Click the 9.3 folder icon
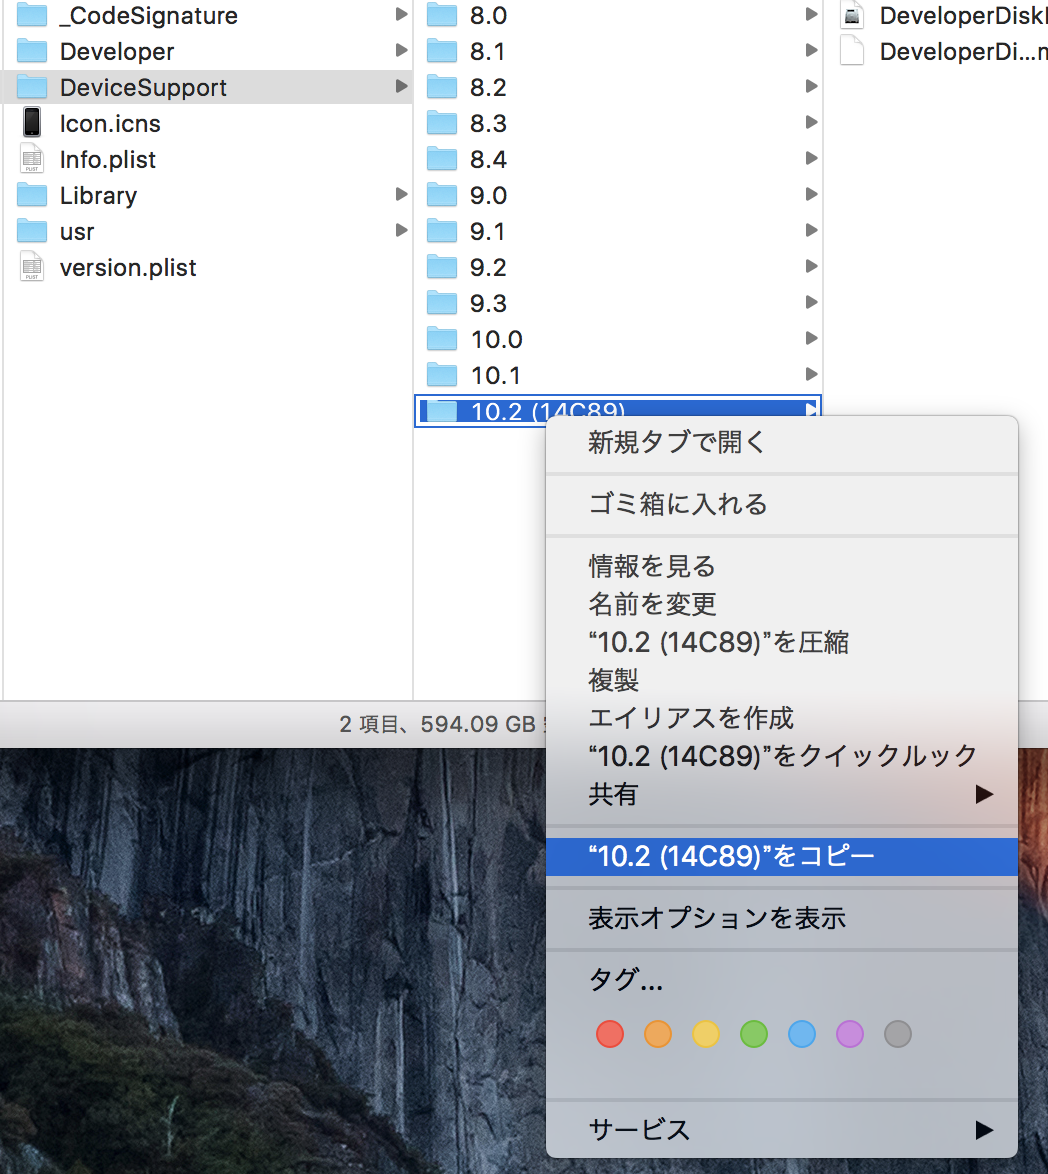 pos(442,304)
